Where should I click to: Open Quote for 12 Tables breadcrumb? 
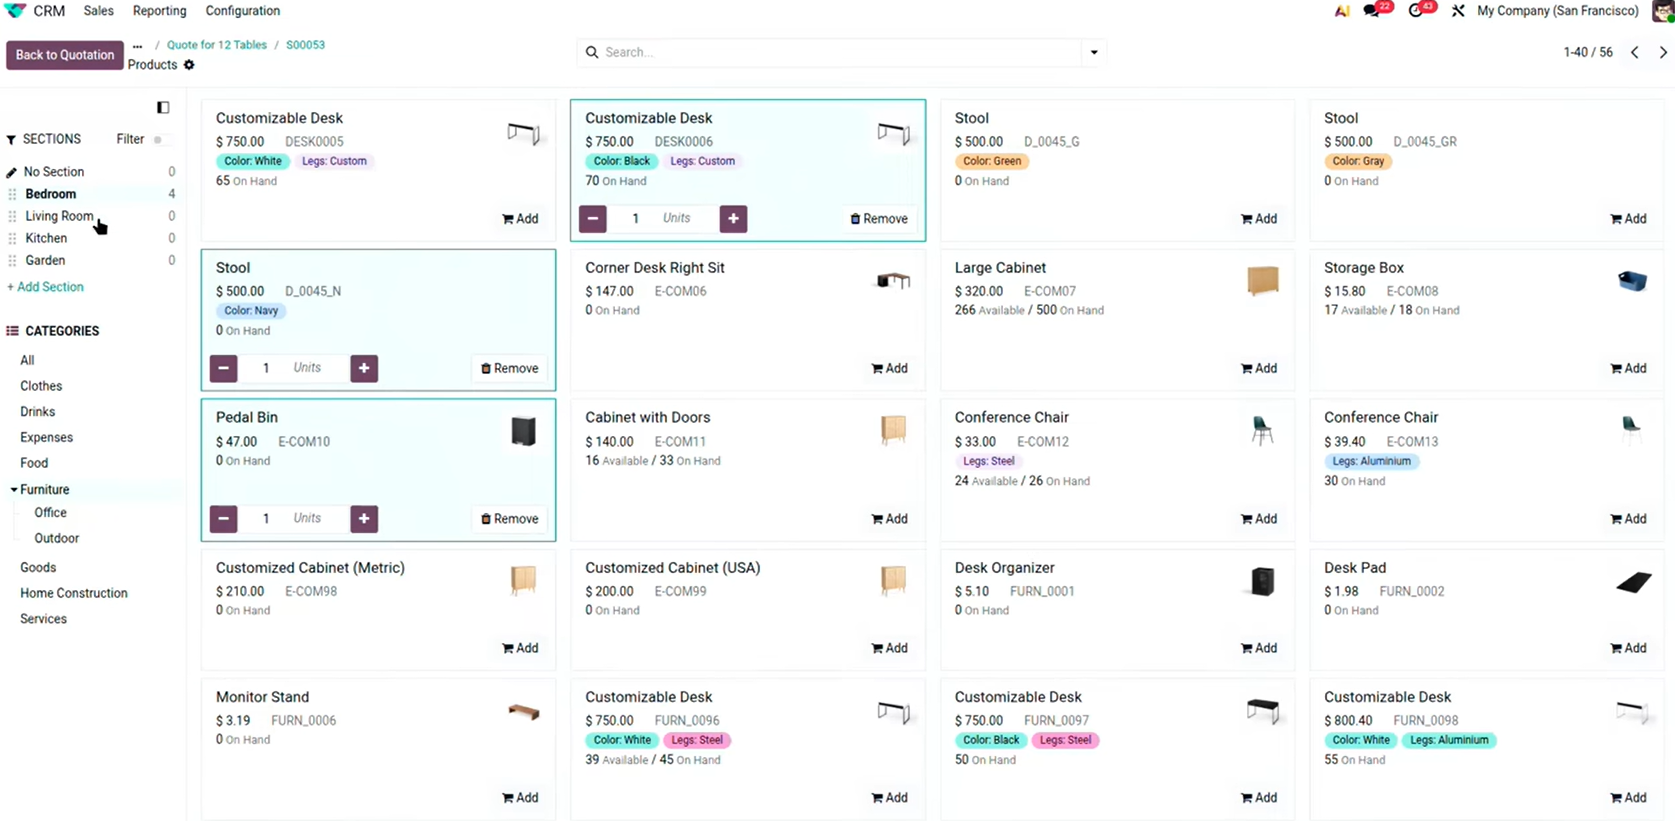point(217,45)
